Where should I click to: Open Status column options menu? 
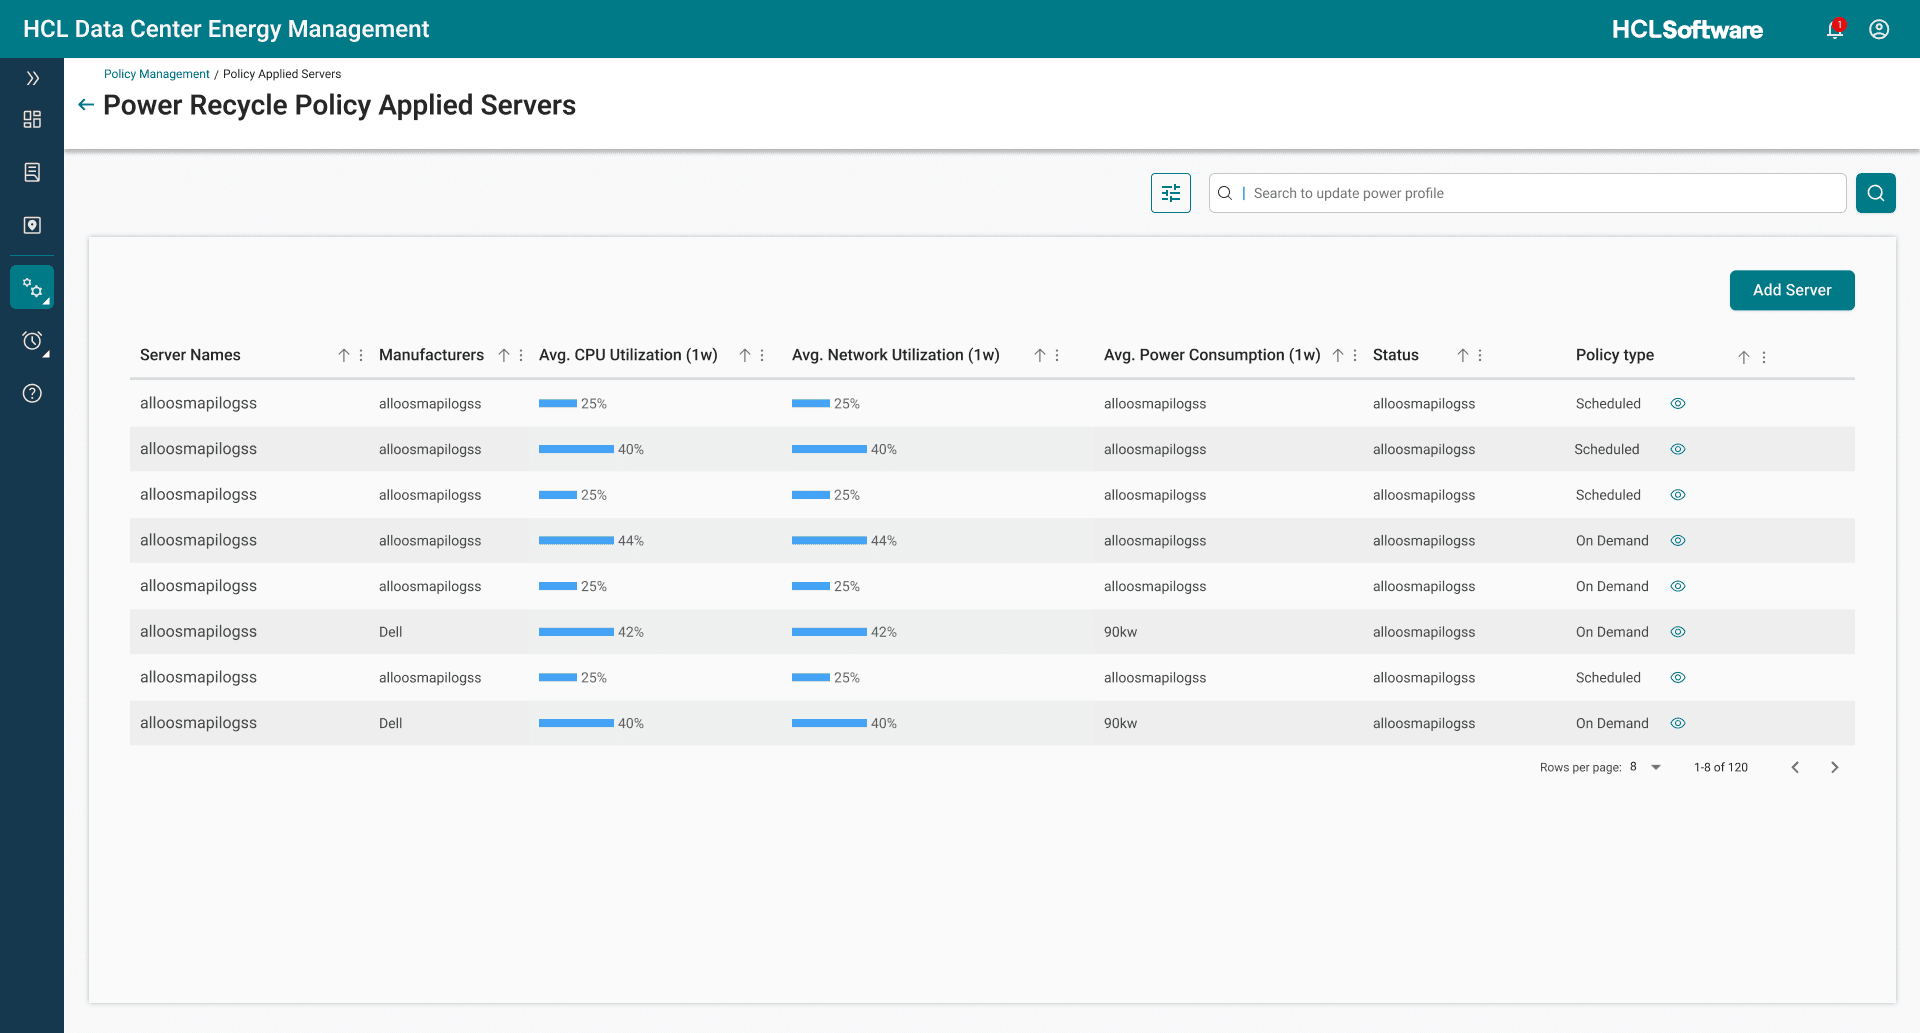(1480, 356)
